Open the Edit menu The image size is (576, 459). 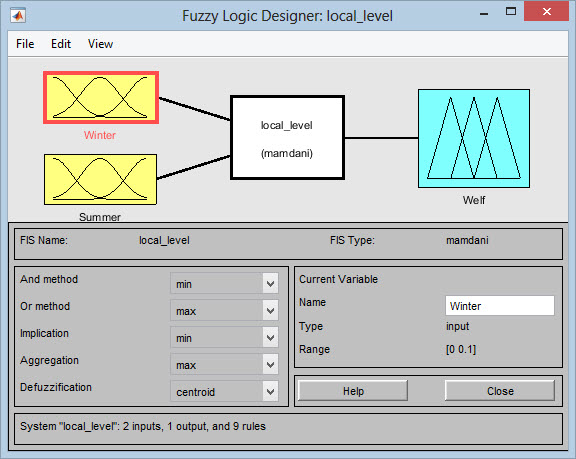[x=61, y=44]
